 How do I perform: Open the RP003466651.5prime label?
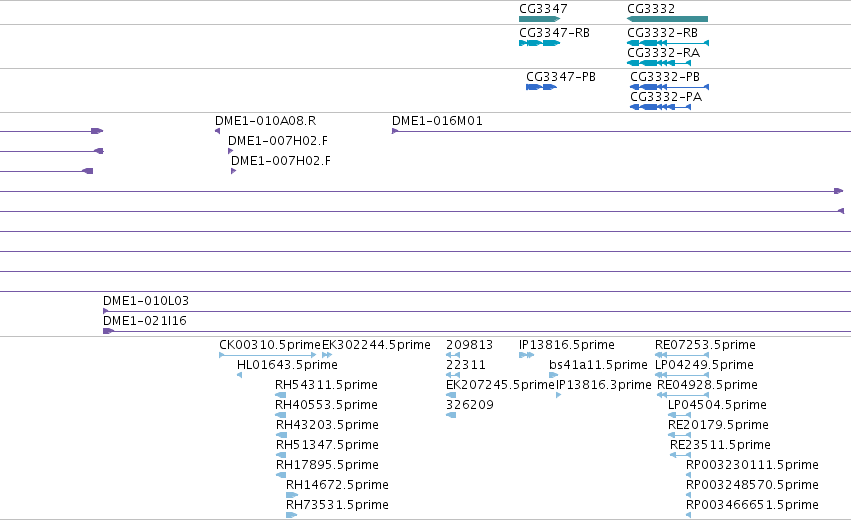click(752, 504)
